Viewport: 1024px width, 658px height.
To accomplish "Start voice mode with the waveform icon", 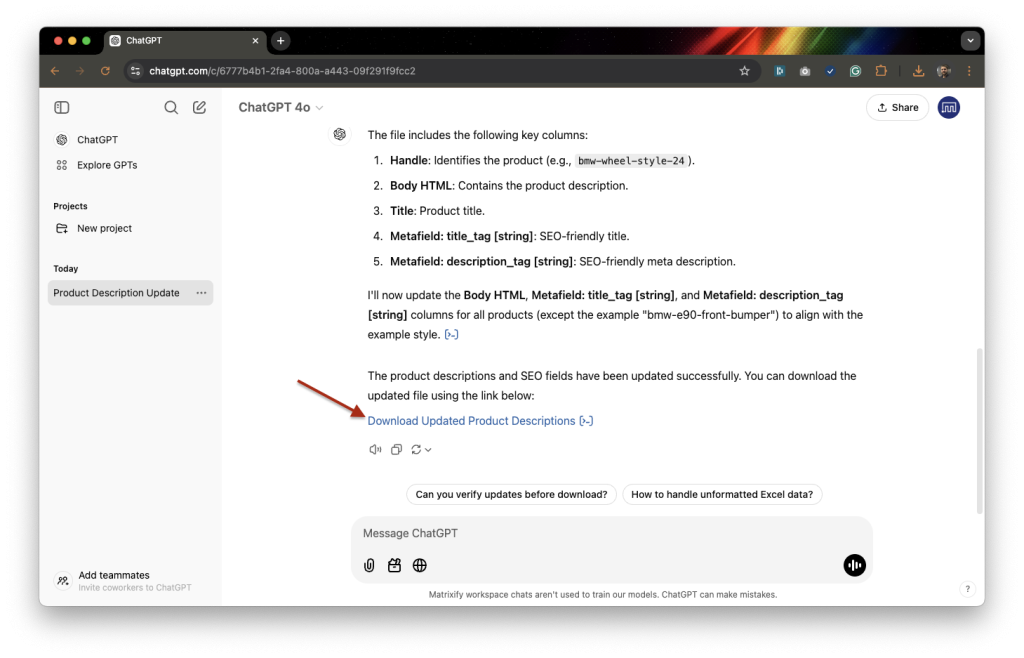I will tap(854, 565).
